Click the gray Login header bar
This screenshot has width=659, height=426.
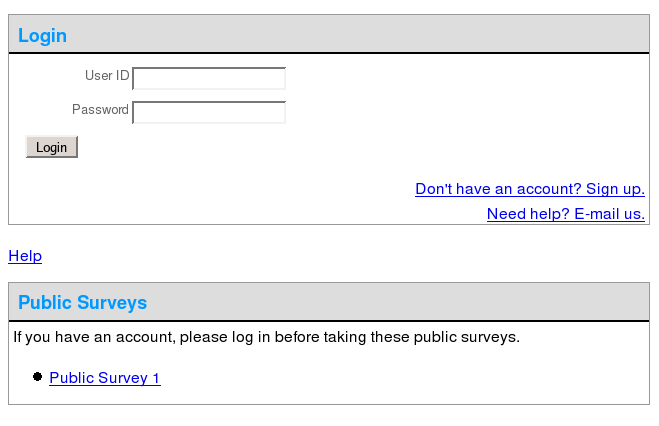[329, 34]
